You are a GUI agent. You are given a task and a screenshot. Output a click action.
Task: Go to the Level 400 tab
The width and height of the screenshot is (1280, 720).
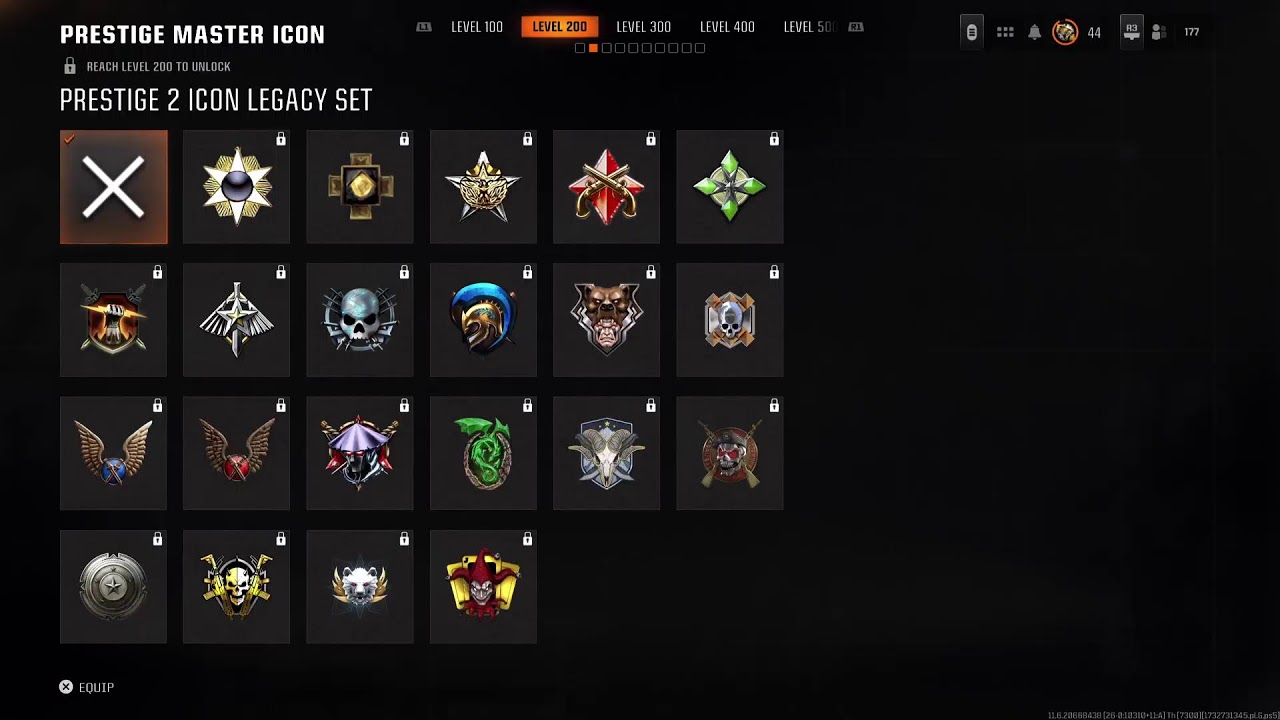pyautogui.click(x=727, y=27)
